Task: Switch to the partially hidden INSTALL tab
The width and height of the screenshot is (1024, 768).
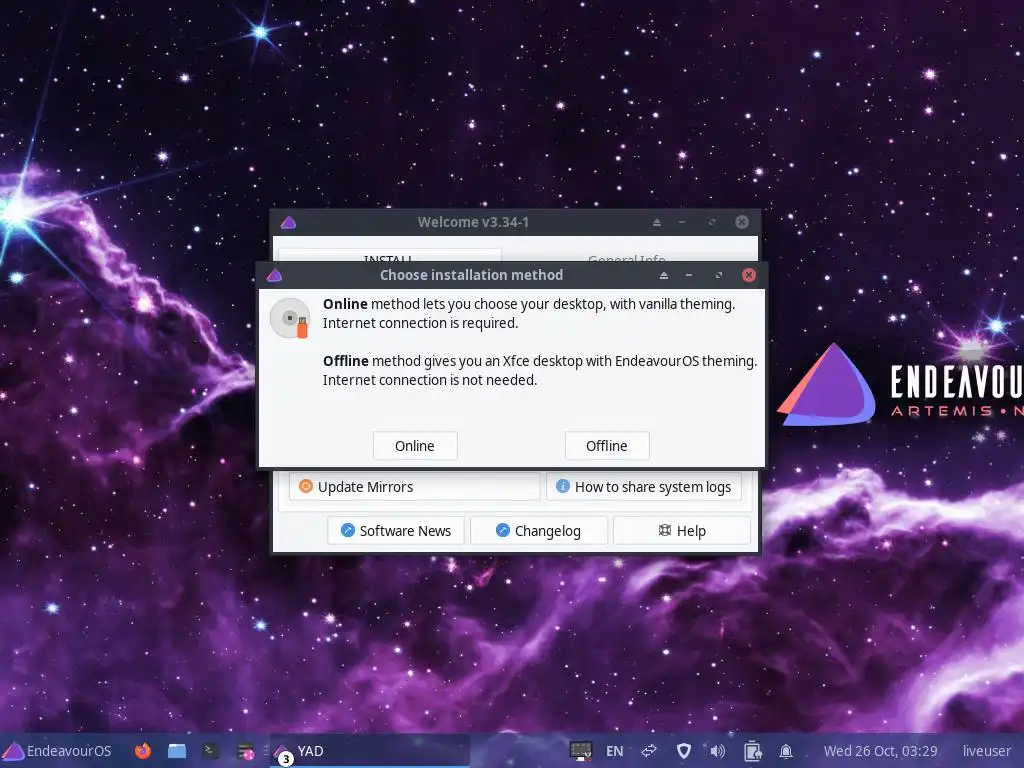Action: pyautogui.click(x=390, y=255)
